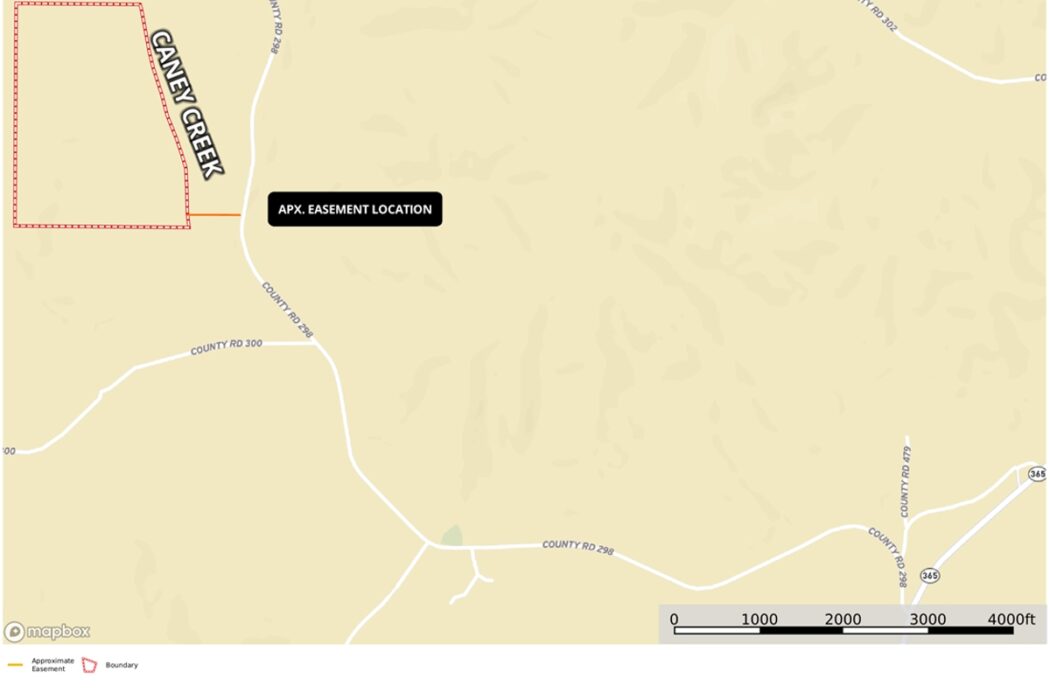
Task: Click the County Rd 300 label
Action: [226, 346]
